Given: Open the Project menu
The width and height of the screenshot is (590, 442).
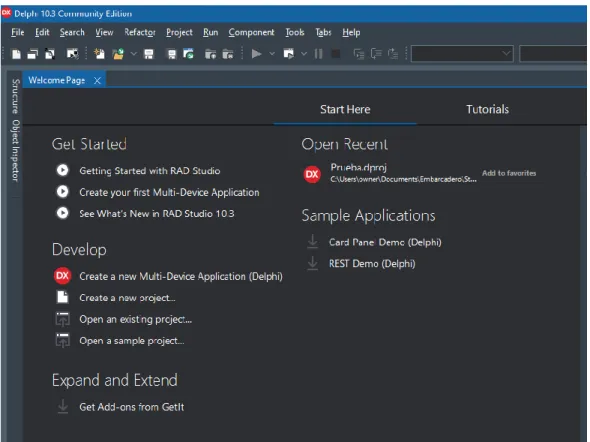Looking at the screenshot, I should (179, 33).
